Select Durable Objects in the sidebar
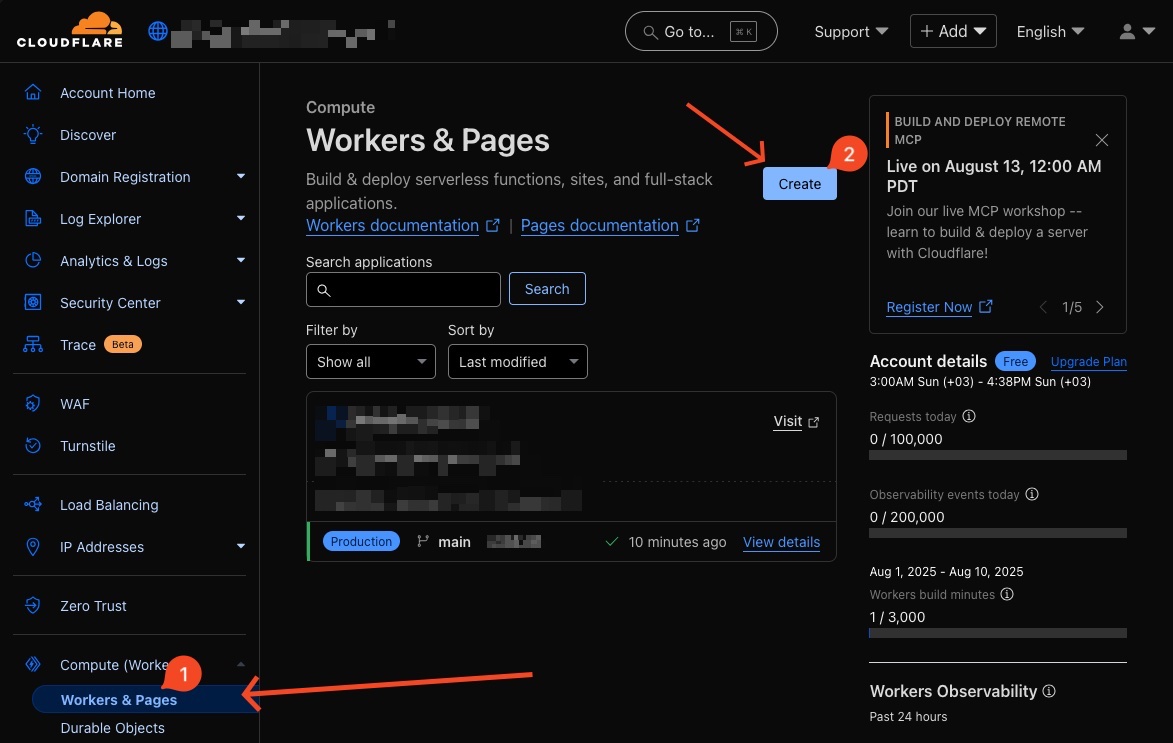The width and height of the screenshot is (1173, 743). 112,728
